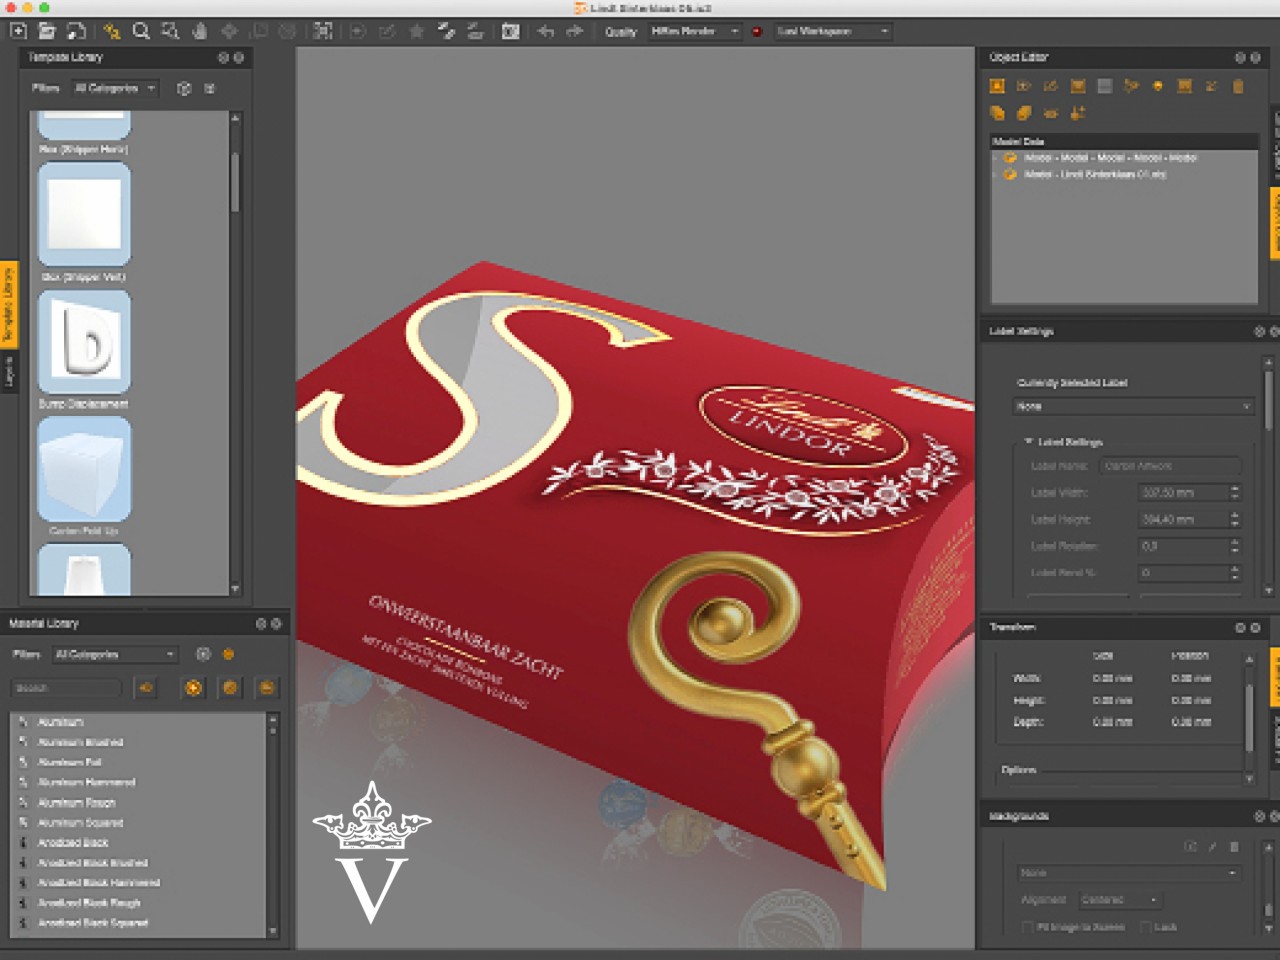Click the gray square icon in Object Editor
Viewport: 1280px width, 960px height.
(1104, 87)
